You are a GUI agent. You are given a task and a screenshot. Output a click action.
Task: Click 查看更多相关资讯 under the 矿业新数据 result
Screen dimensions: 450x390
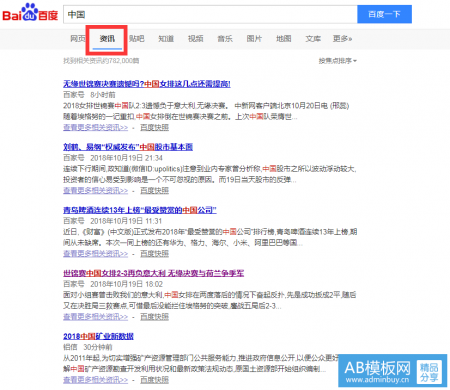coord(96,380)
